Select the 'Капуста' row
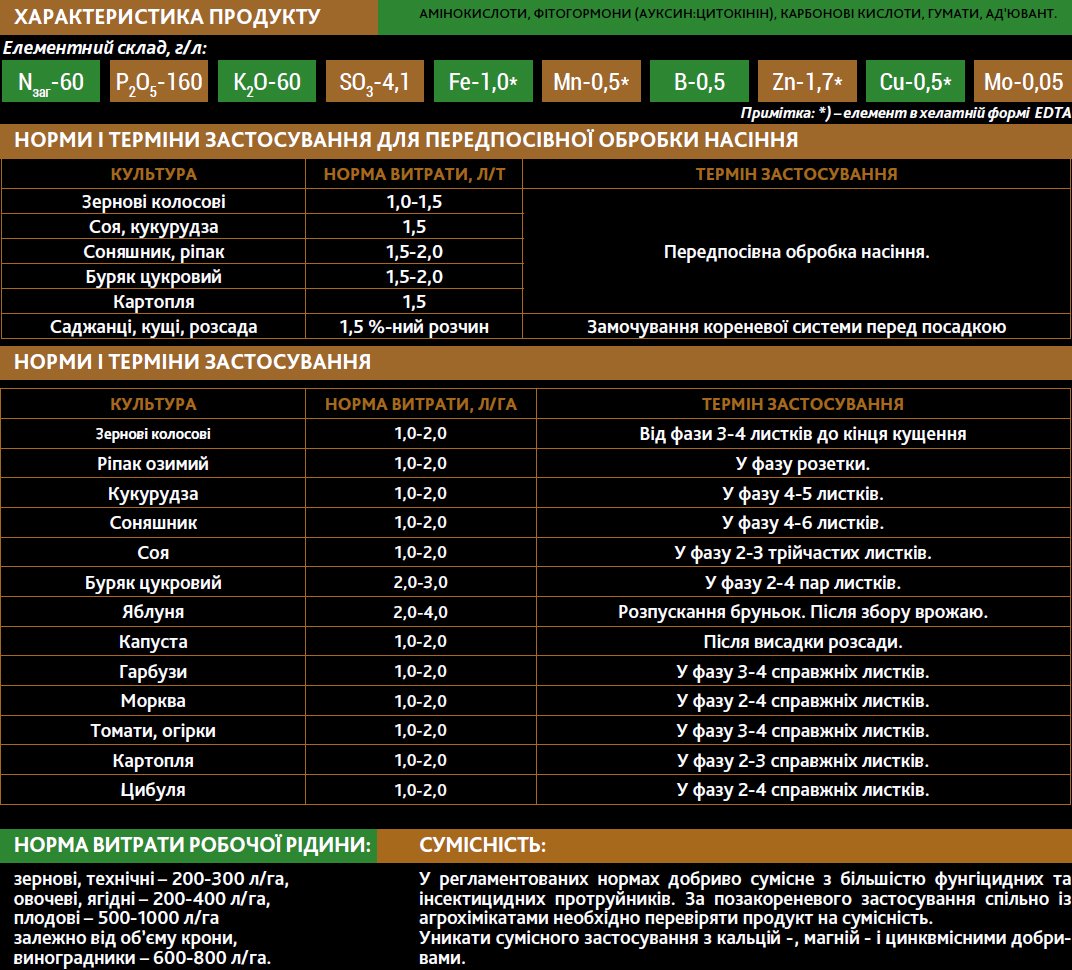 [x=536, y=642]
